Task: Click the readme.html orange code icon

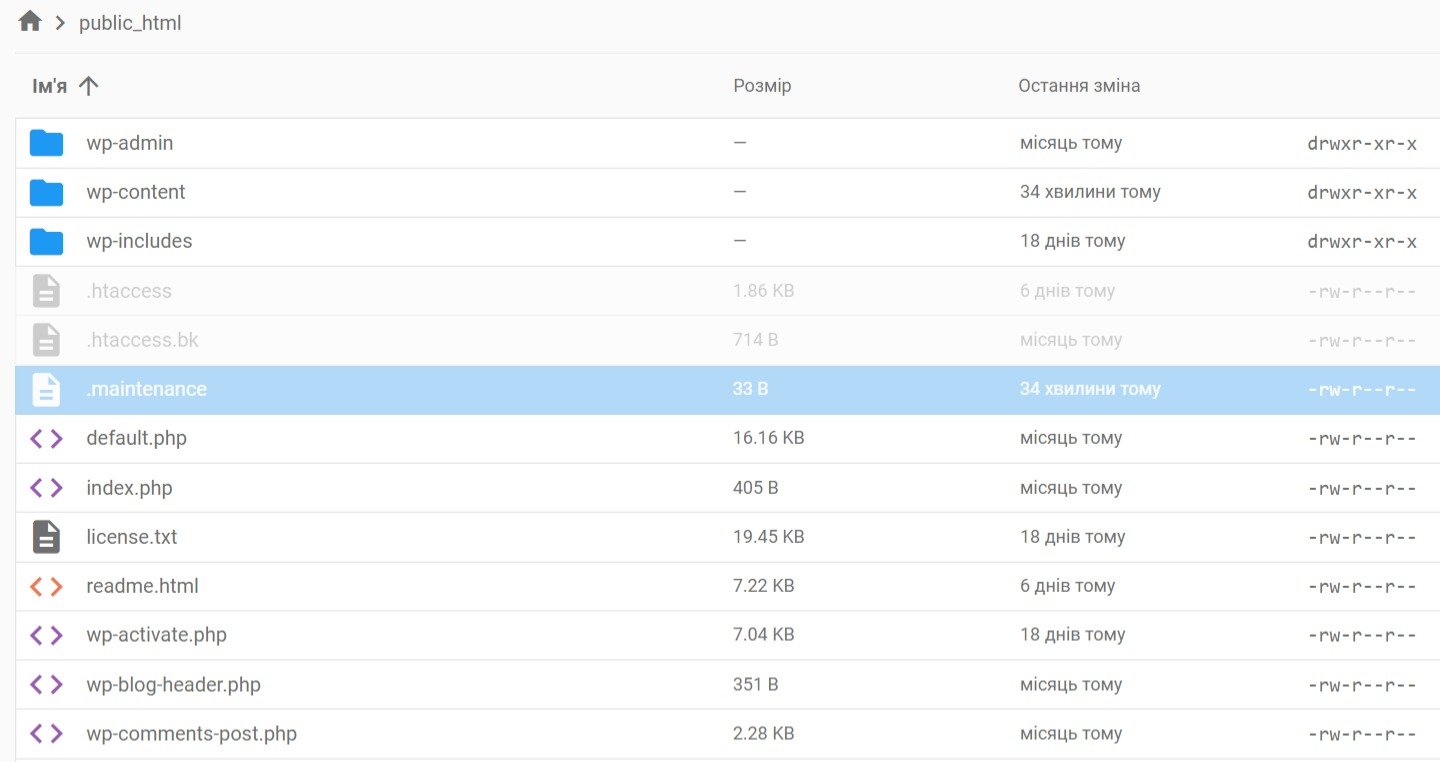Action: click(46, 586)
